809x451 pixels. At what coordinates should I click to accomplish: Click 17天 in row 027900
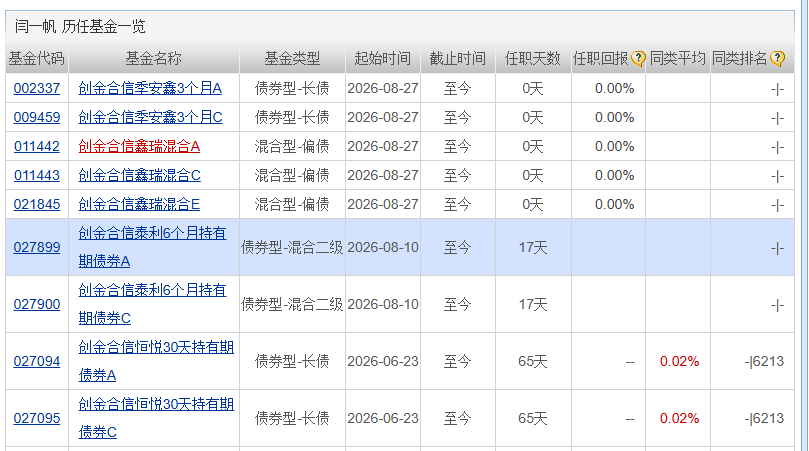(533, 304)
